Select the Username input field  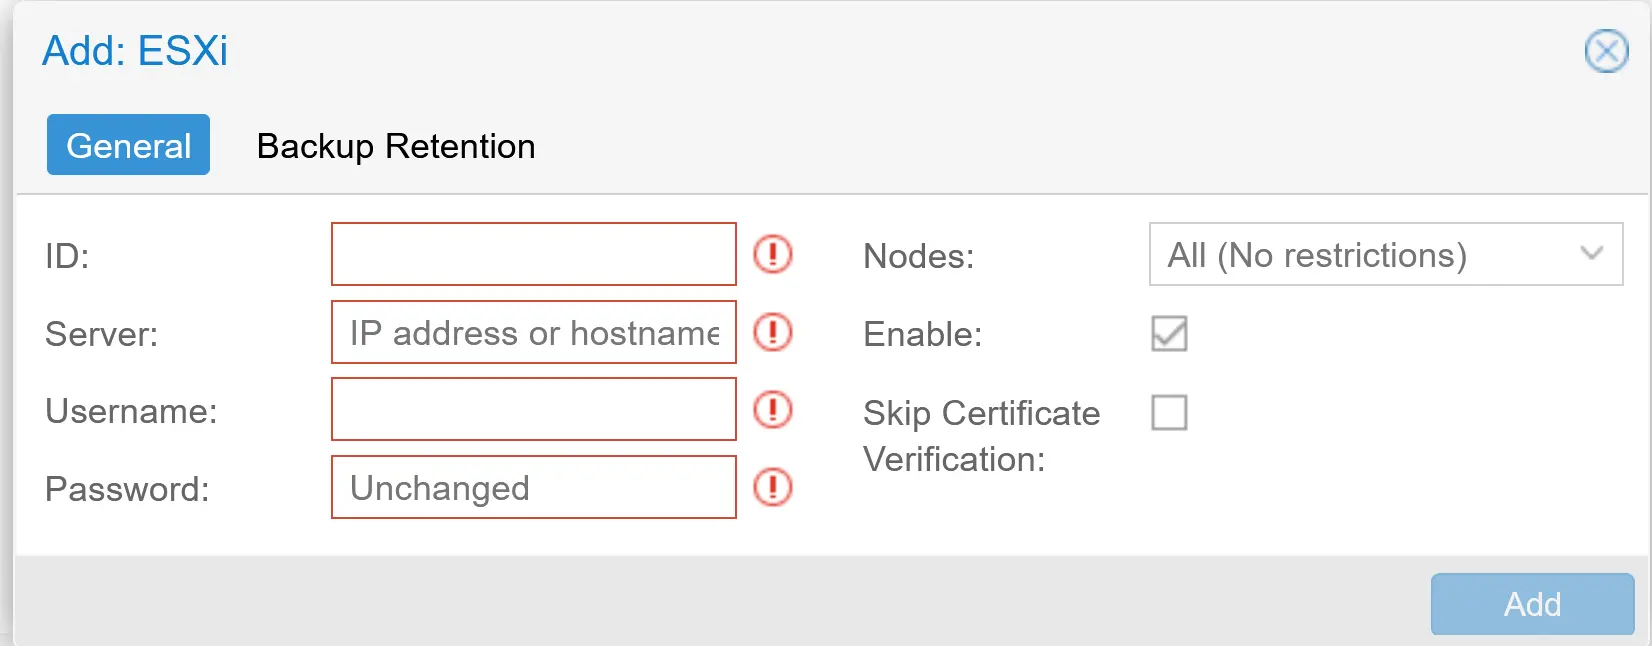[533, 410]
